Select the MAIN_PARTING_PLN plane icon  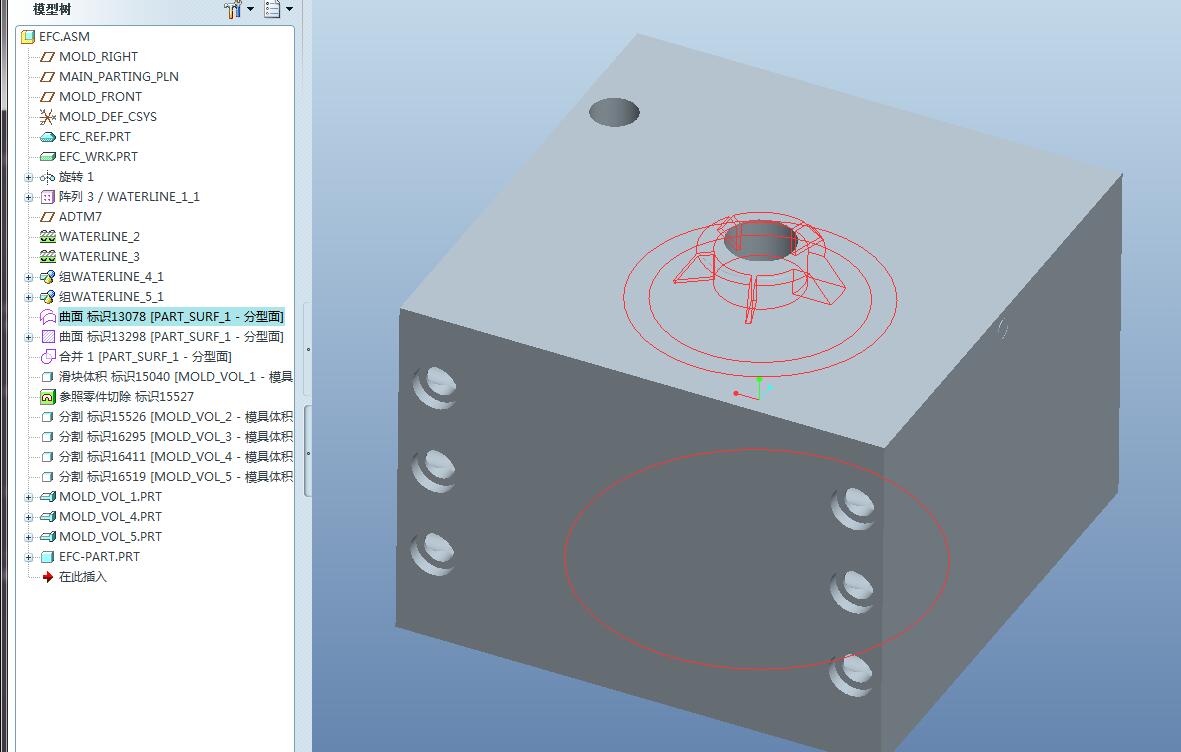click(x=47, y=77)
